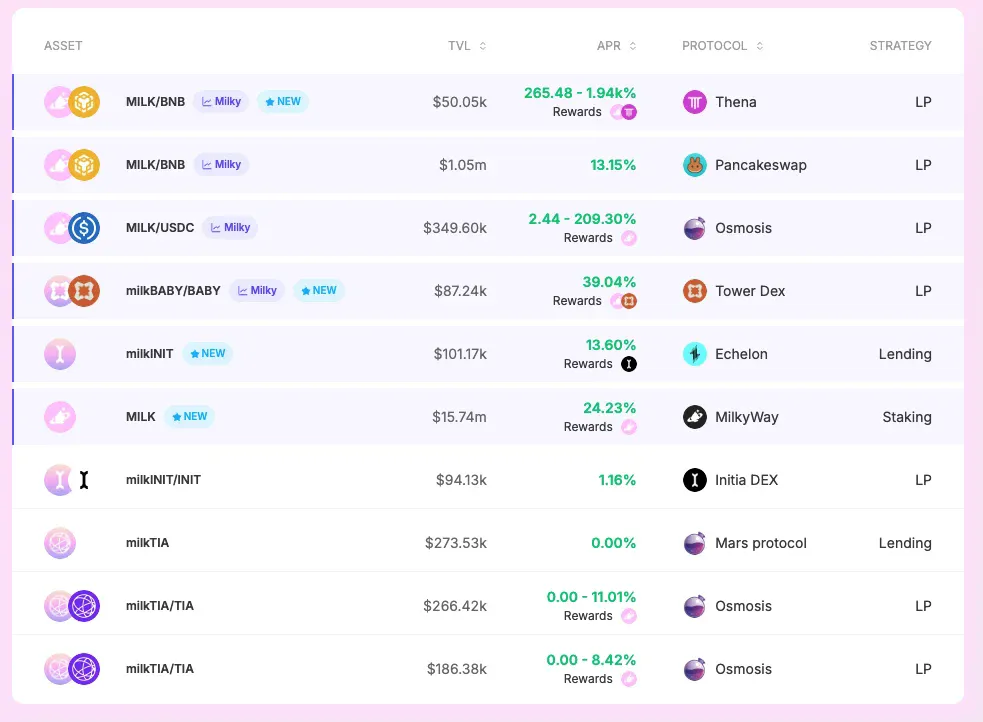Click the MILK token icon in Staking row

pyautogui.click(x=60, y=417)
